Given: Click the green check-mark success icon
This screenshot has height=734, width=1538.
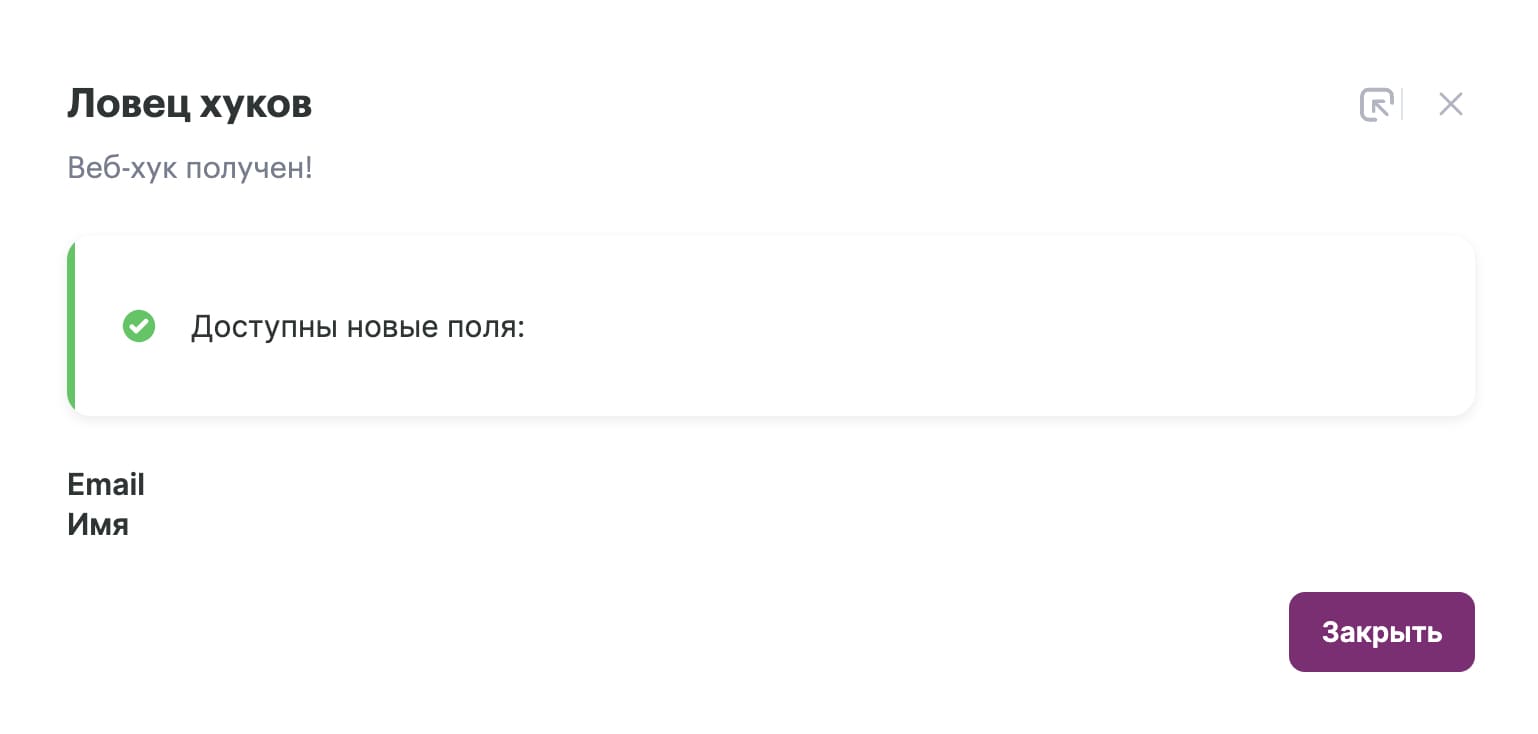Looking at the screenshot, I should pos(139,326).
